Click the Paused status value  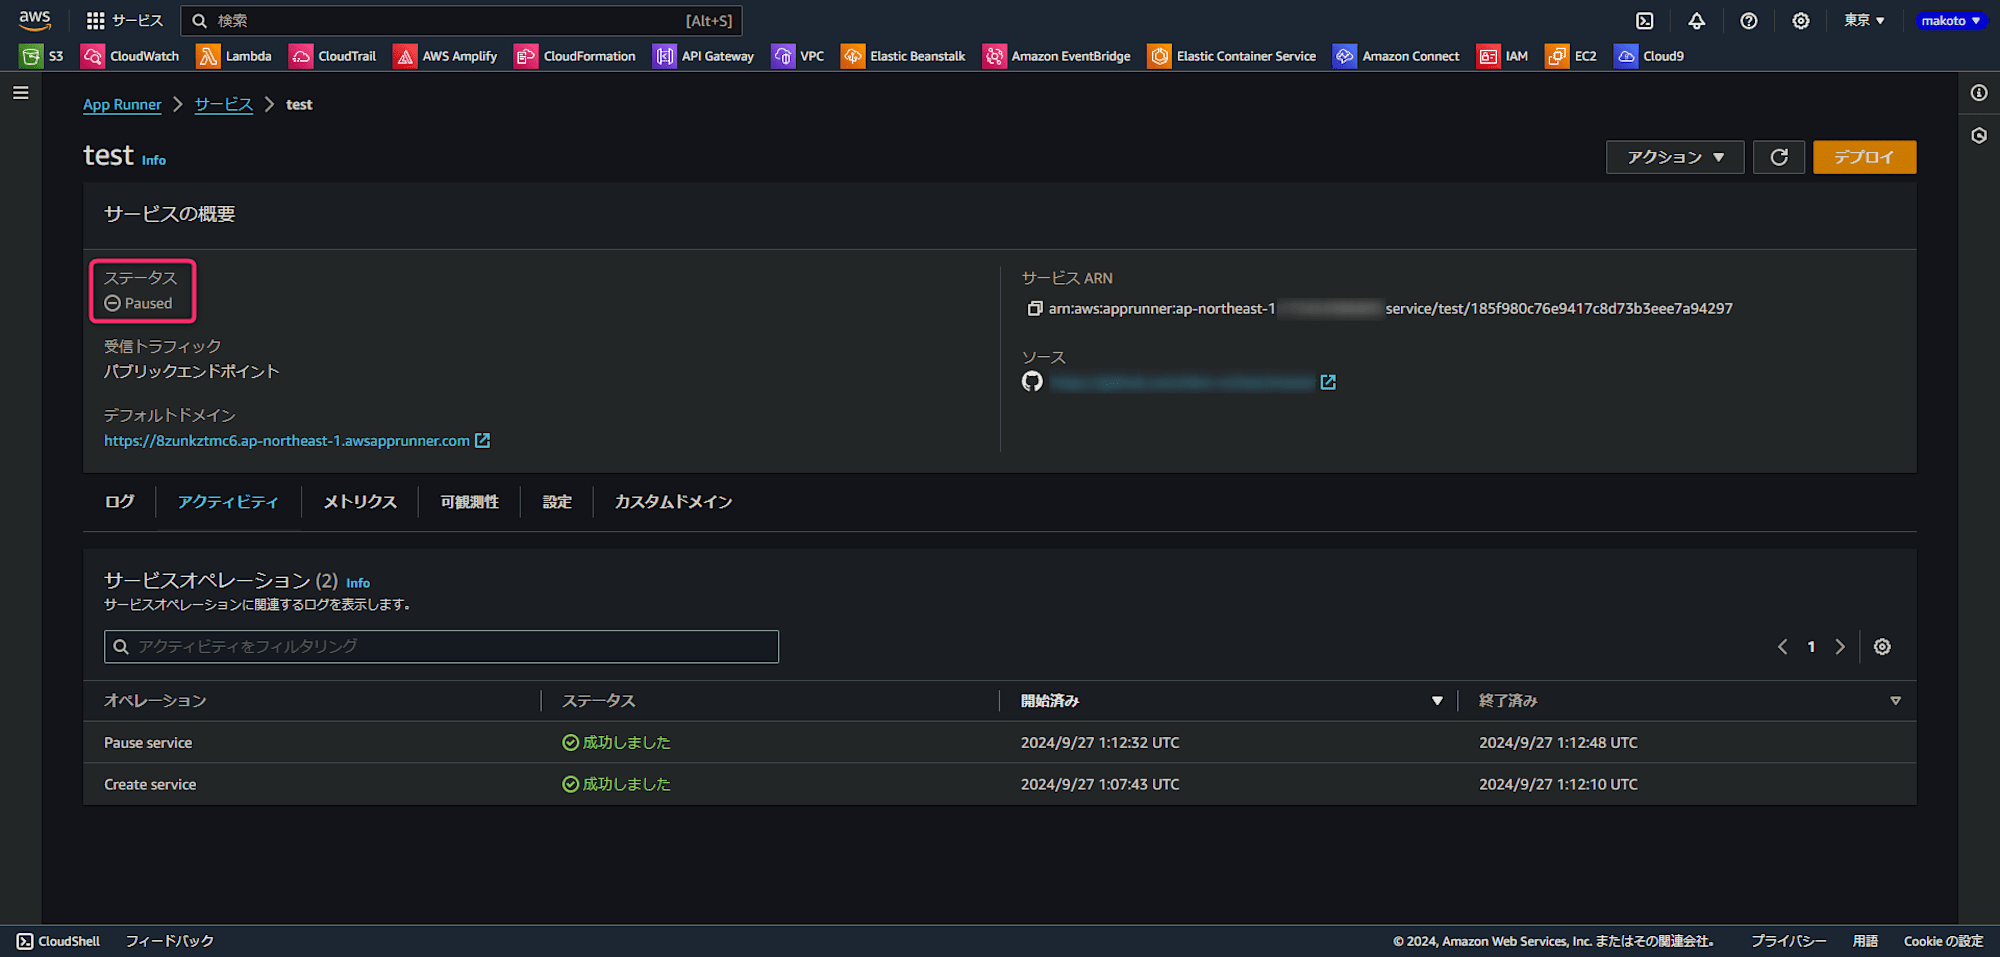(x=139, y=303)
